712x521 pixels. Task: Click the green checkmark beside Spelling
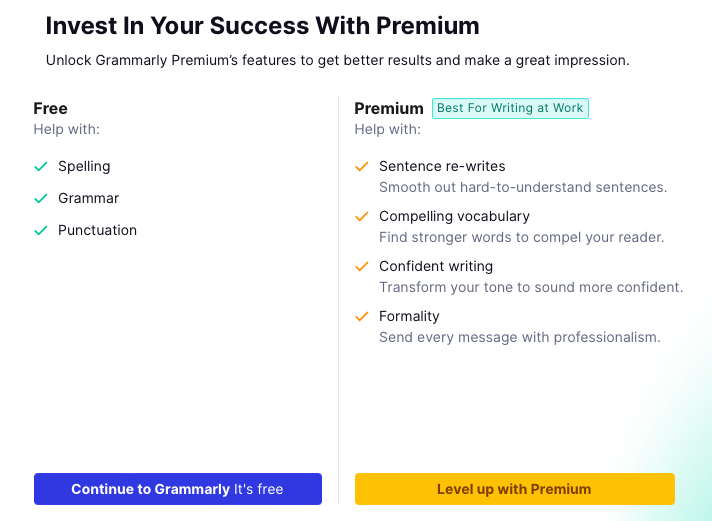pyautogui.click(x=41, y=167)
